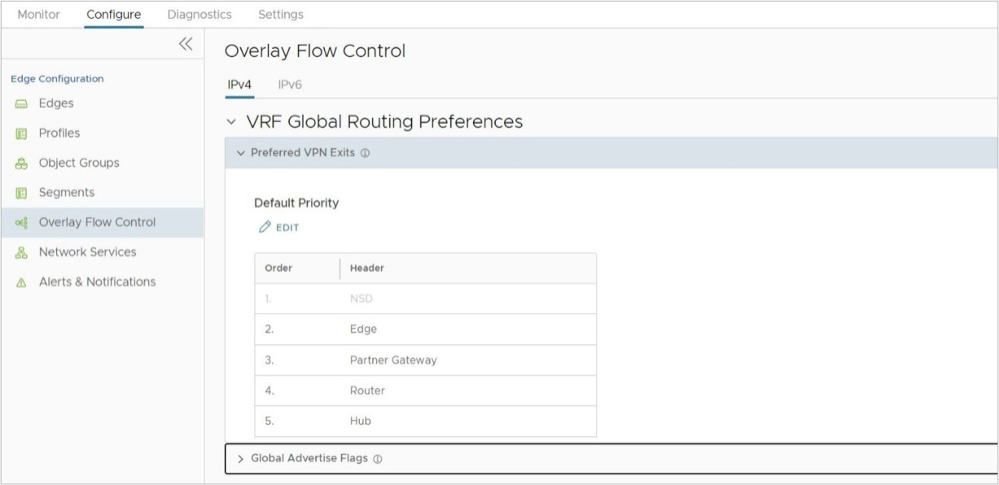
Task: Click the Edit button under Default Priority
Action: 279,228
